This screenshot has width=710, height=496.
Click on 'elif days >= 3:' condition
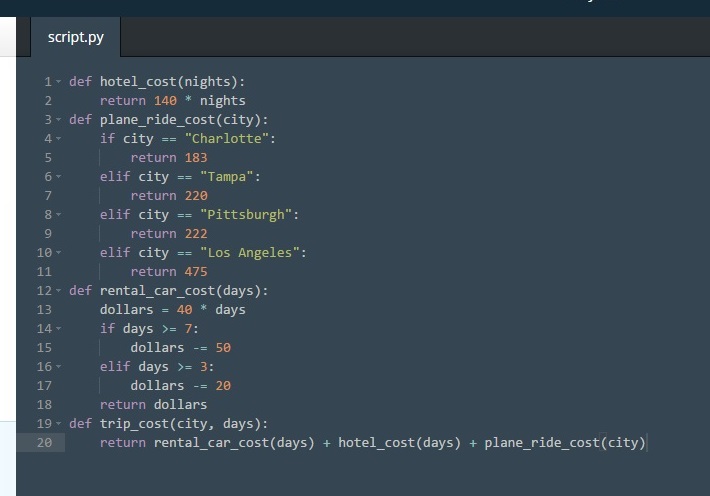click(x=157, y=367)
